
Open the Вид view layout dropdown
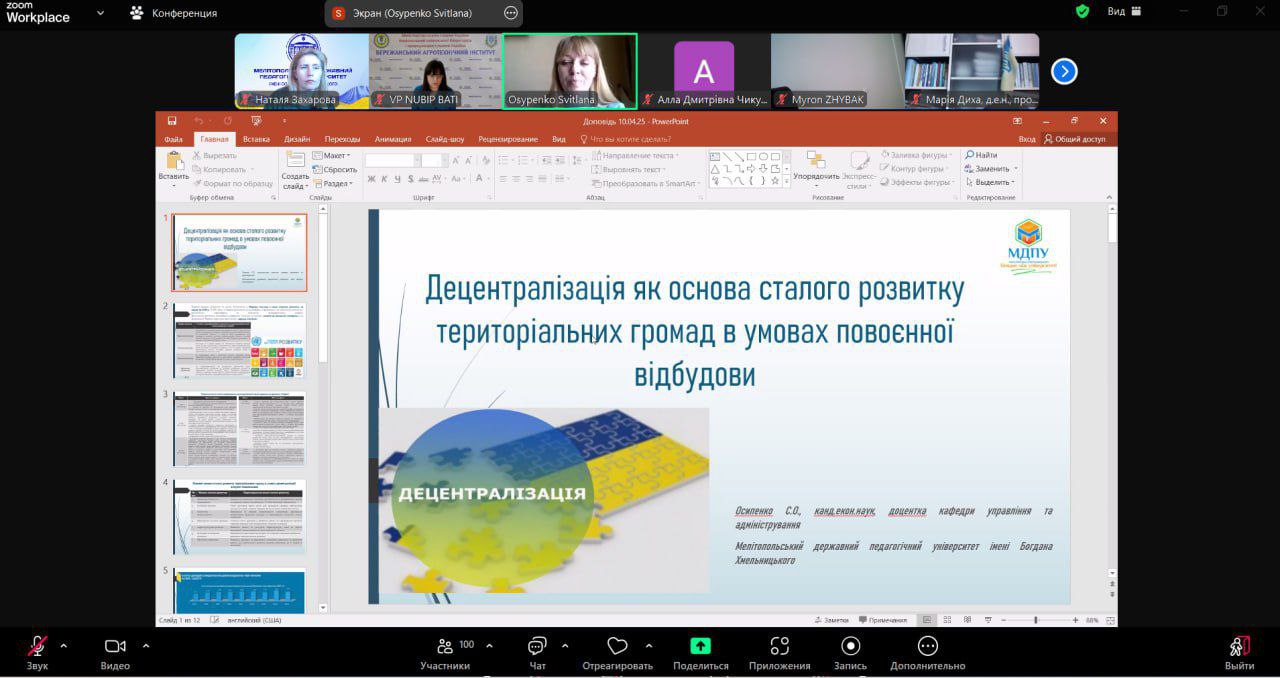(x=1126, y=12)
